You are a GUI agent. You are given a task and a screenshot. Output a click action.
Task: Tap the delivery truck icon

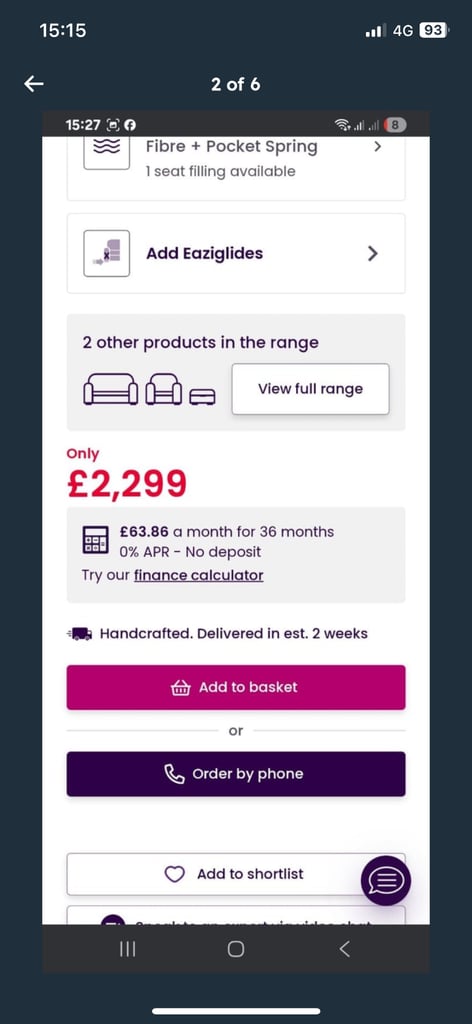point(80,633)
